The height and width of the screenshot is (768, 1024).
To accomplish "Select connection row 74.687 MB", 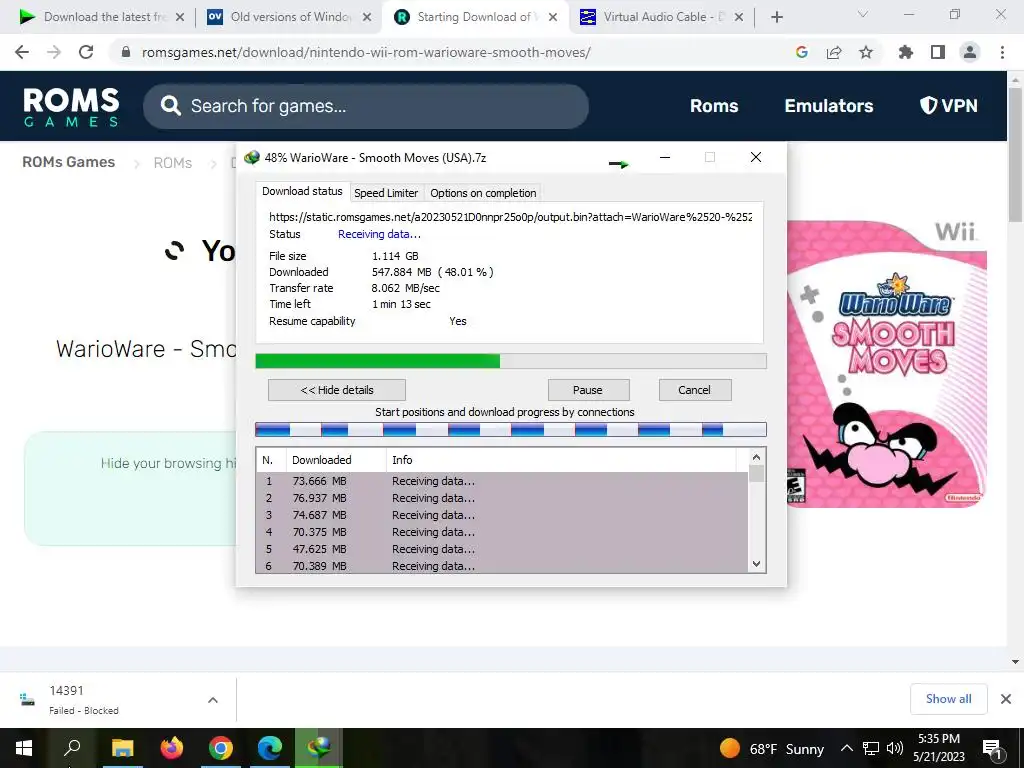I will [502, 515].
